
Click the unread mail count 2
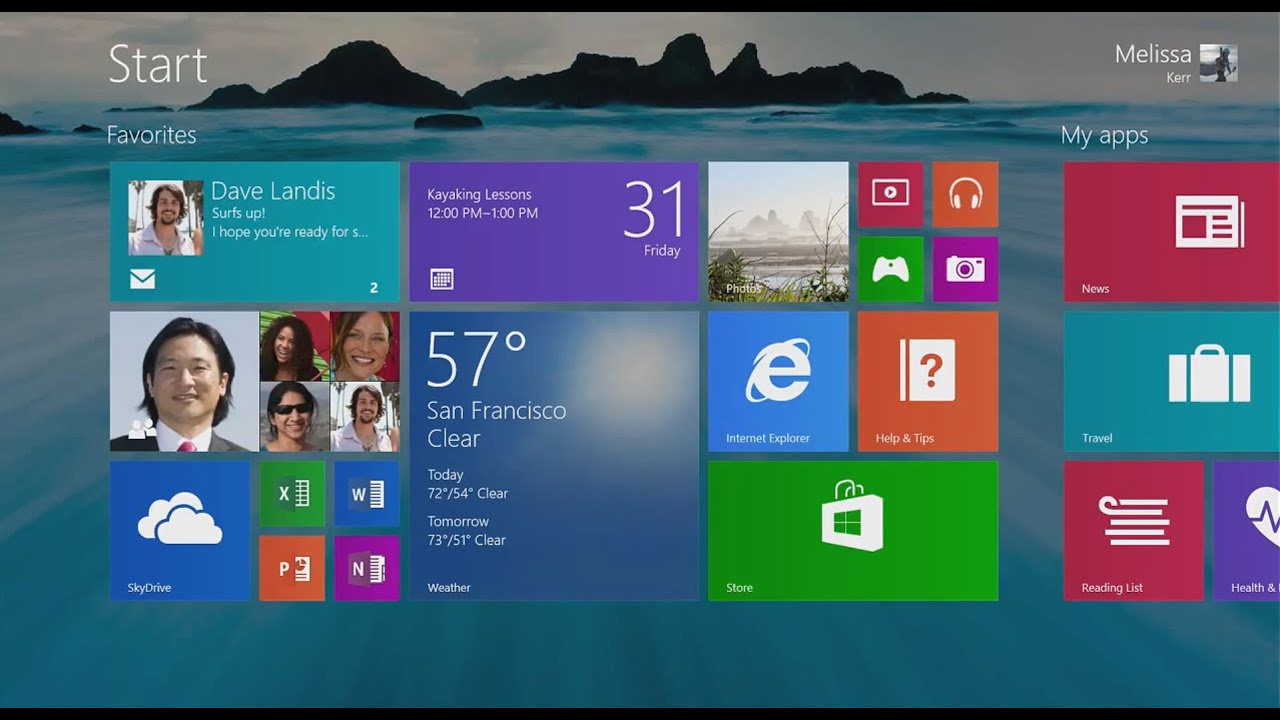[374, 288]
